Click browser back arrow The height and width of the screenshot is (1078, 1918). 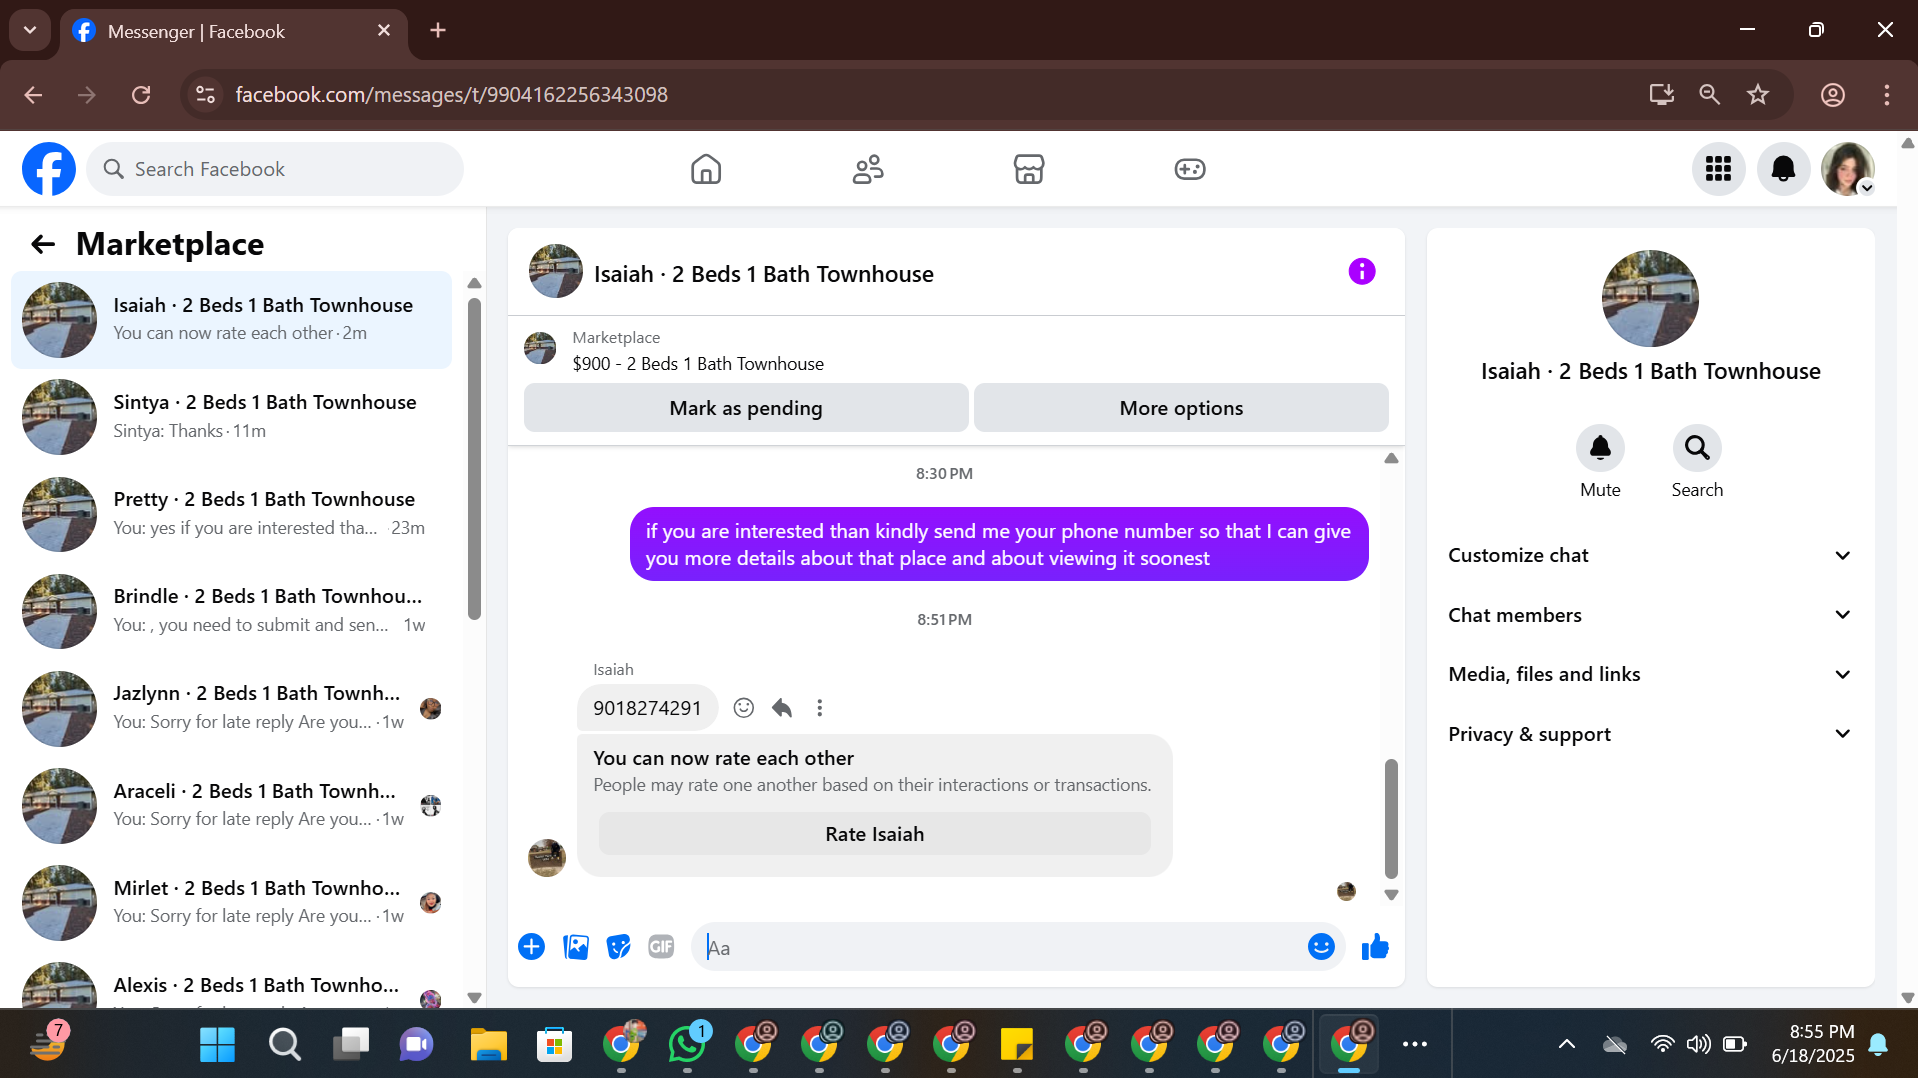(x=33, y=95)
